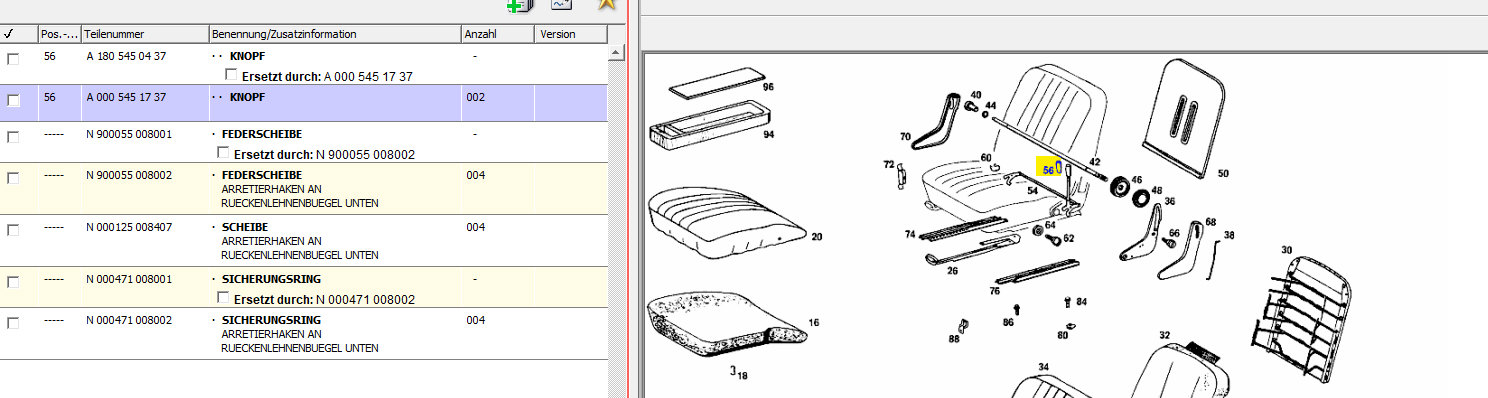The image size is (1488, 398).
Task: Select FEDERSCHEIBE N 900055 008002 row
Action: point(304,189)
